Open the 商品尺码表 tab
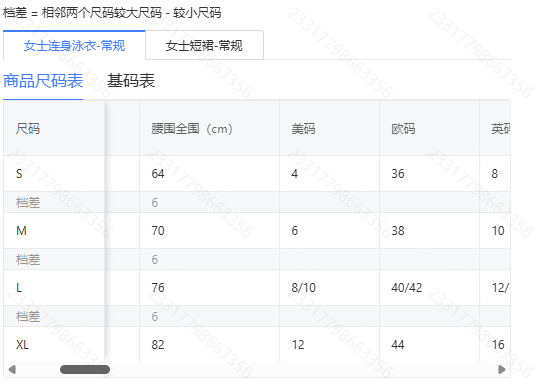The height and width of the screenshot is (390, 534). pos(43,81)
